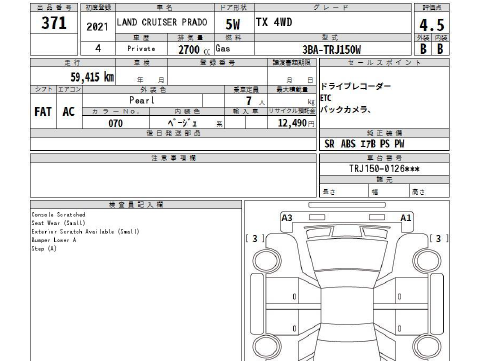Click lot number 371
The image size is (481, 361).
pos(54,23)
